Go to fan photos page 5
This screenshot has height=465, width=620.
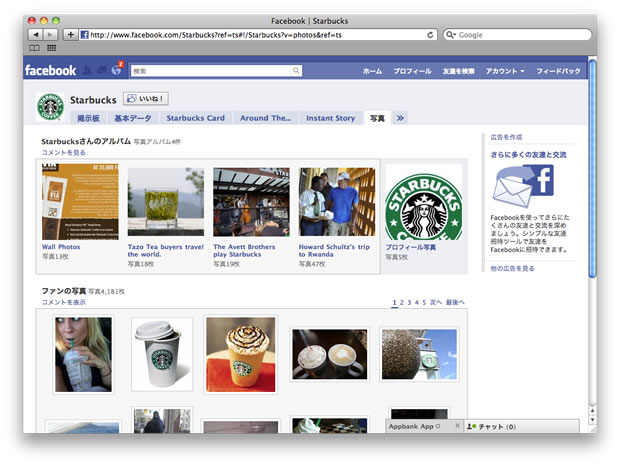[424, 302]
